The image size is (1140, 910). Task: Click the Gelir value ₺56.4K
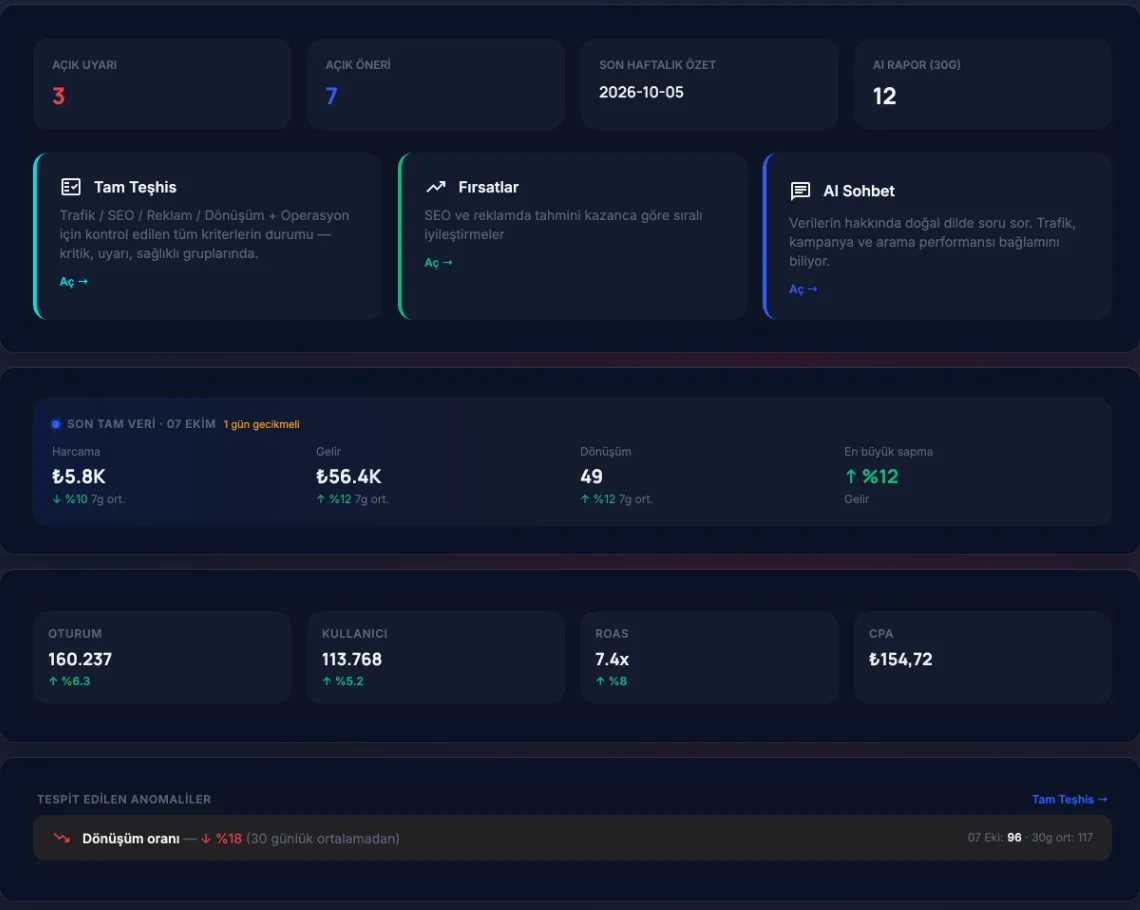click(348, 477)
